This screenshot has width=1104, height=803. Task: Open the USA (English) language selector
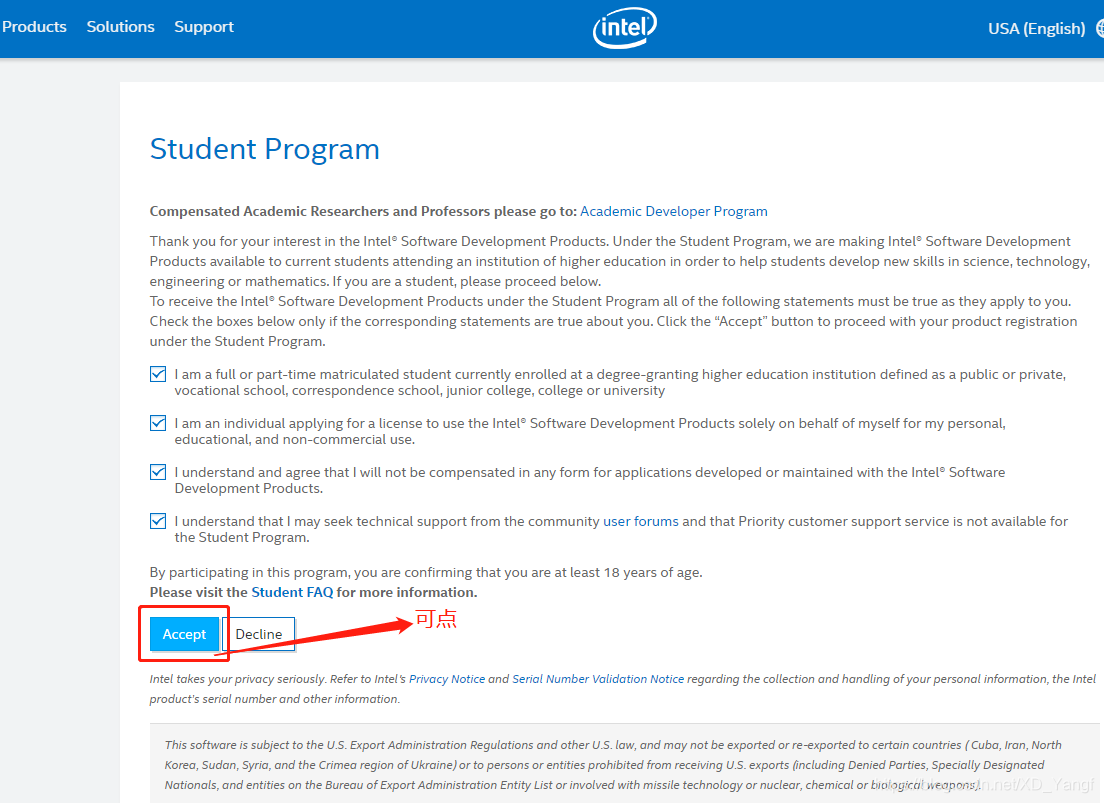pyautogui.click(x=1036, y=29)
